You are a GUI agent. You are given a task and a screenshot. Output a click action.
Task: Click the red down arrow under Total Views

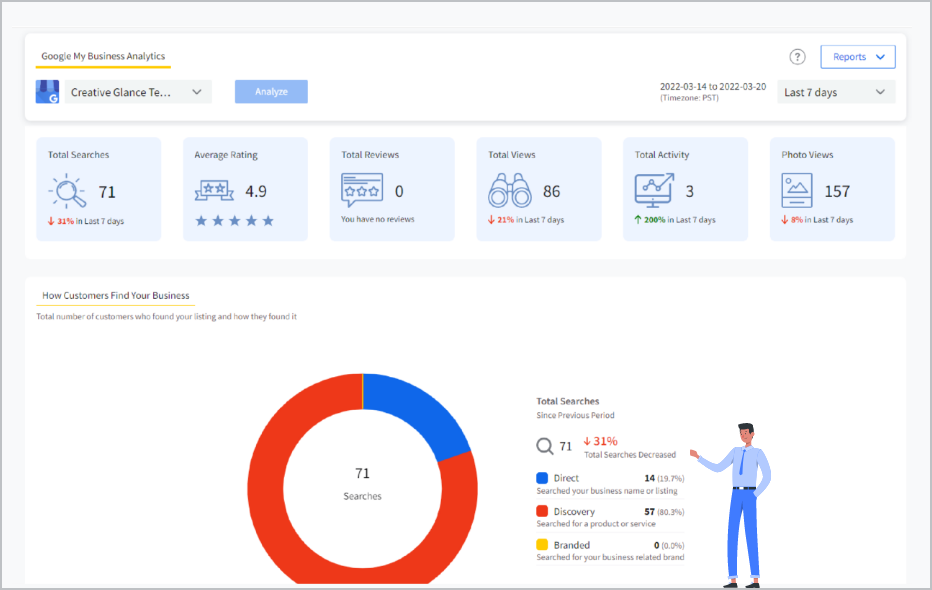coord(491,220)
